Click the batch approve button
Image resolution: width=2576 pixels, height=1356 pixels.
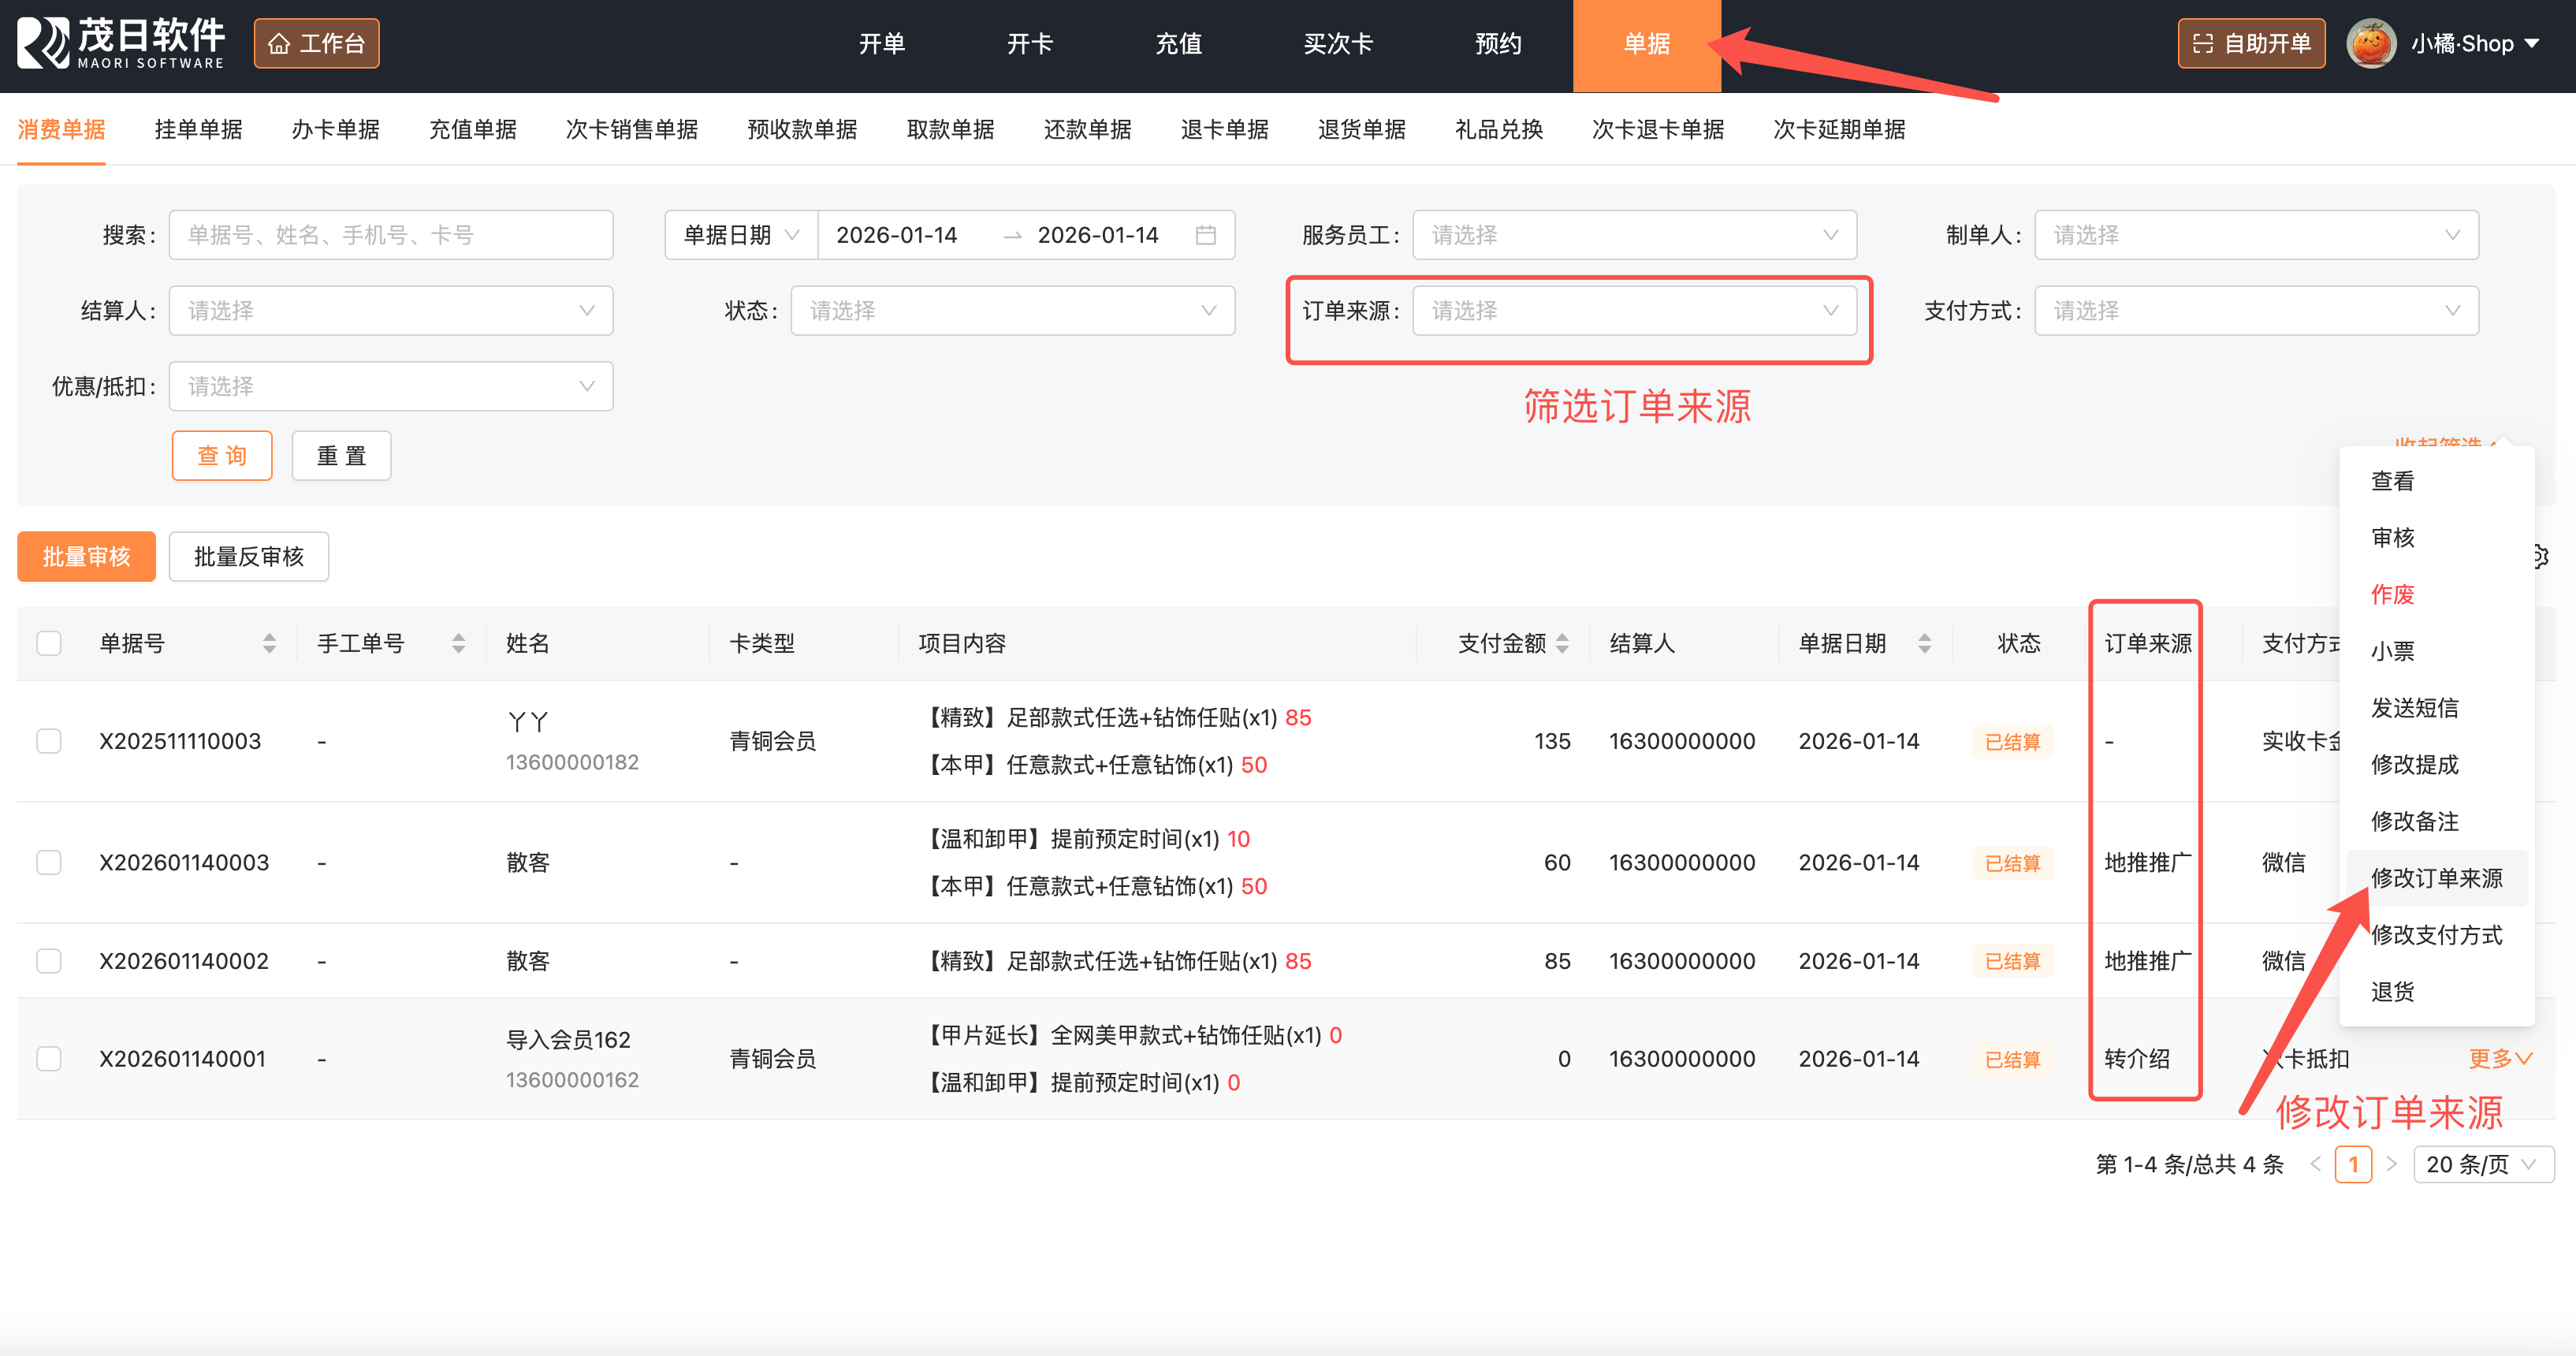[x=86, y=556]
